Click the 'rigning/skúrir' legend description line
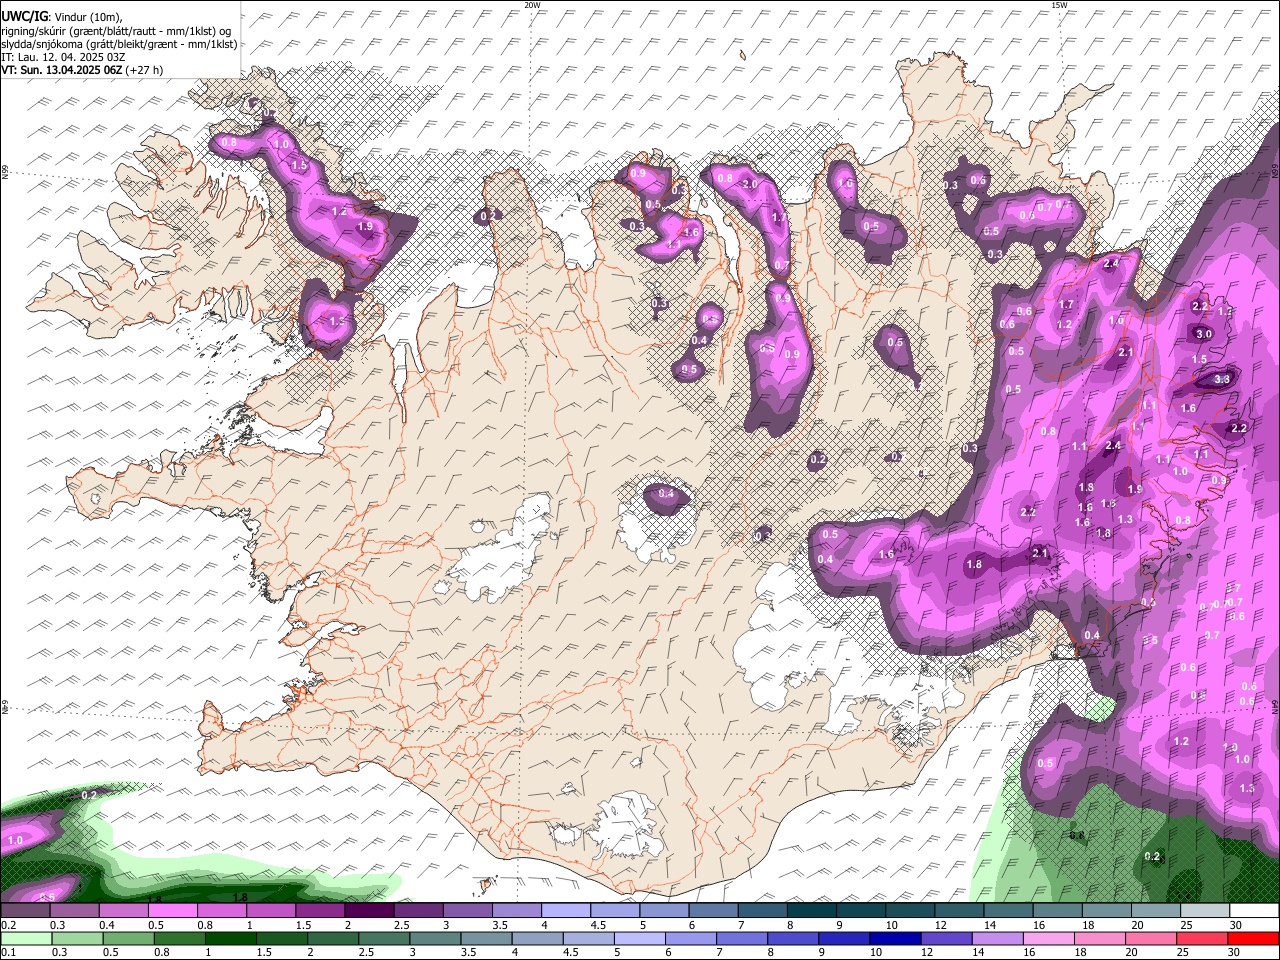This screenshot has height=960, width=1280. coord(116,30)
